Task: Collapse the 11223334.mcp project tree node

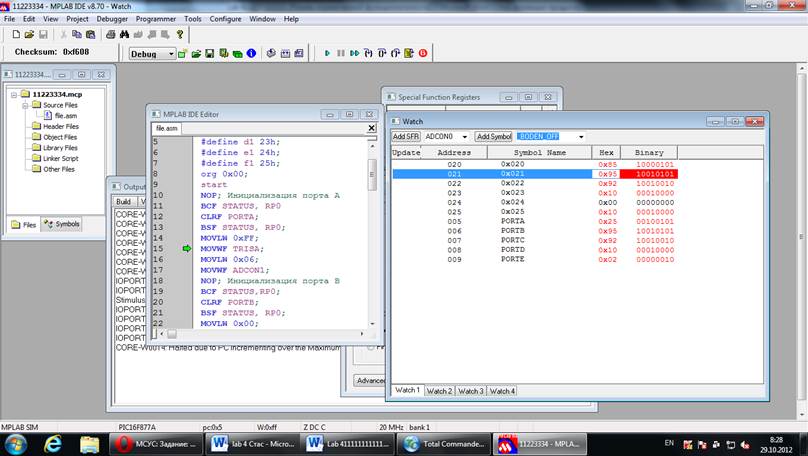Action: [14, 95]
